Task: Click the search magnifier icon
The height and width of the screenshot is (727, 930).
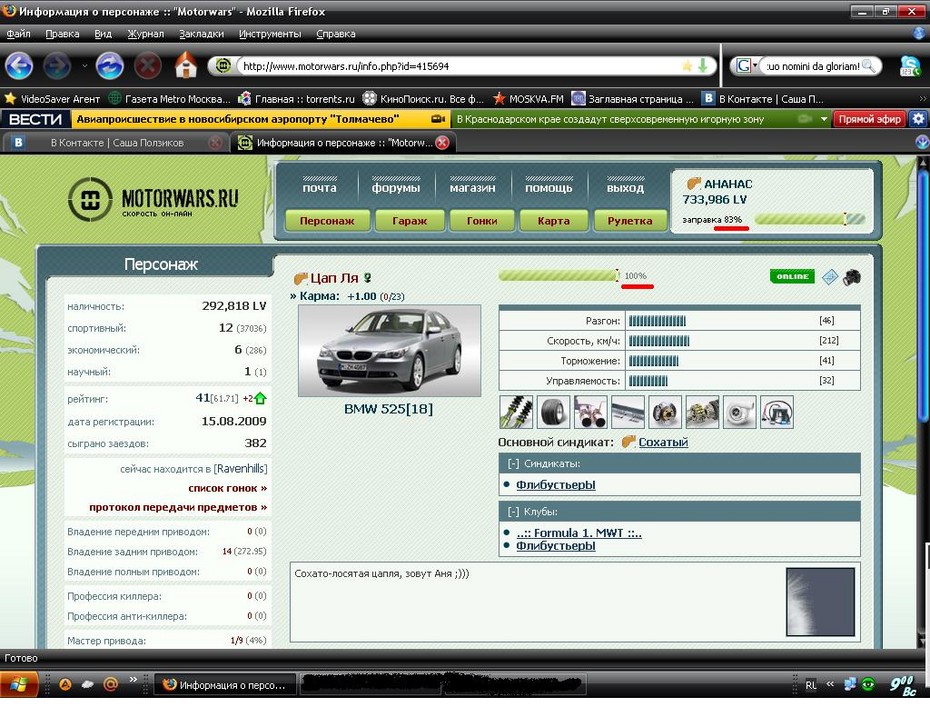Action: tap(868, 66)
